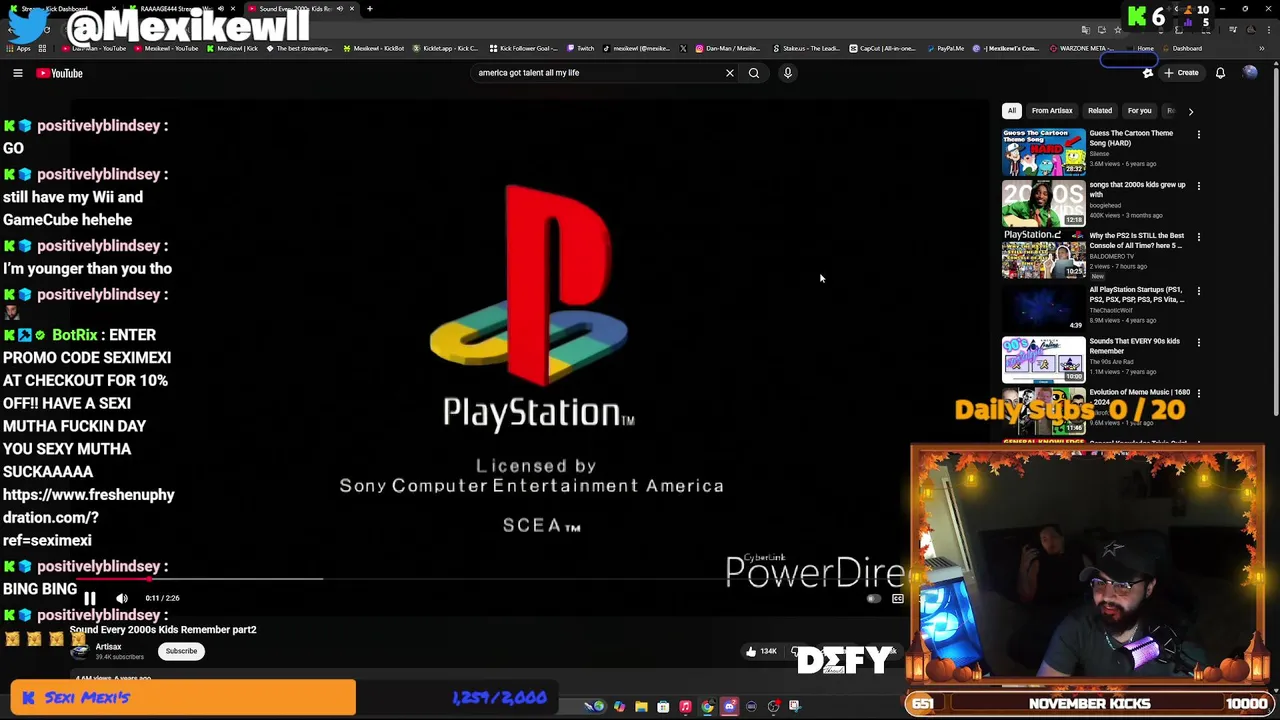The image size is (1280, 720).
Task: Open the Music app in the taskbar
Action: pyautogui.click(x=685, y=707)
